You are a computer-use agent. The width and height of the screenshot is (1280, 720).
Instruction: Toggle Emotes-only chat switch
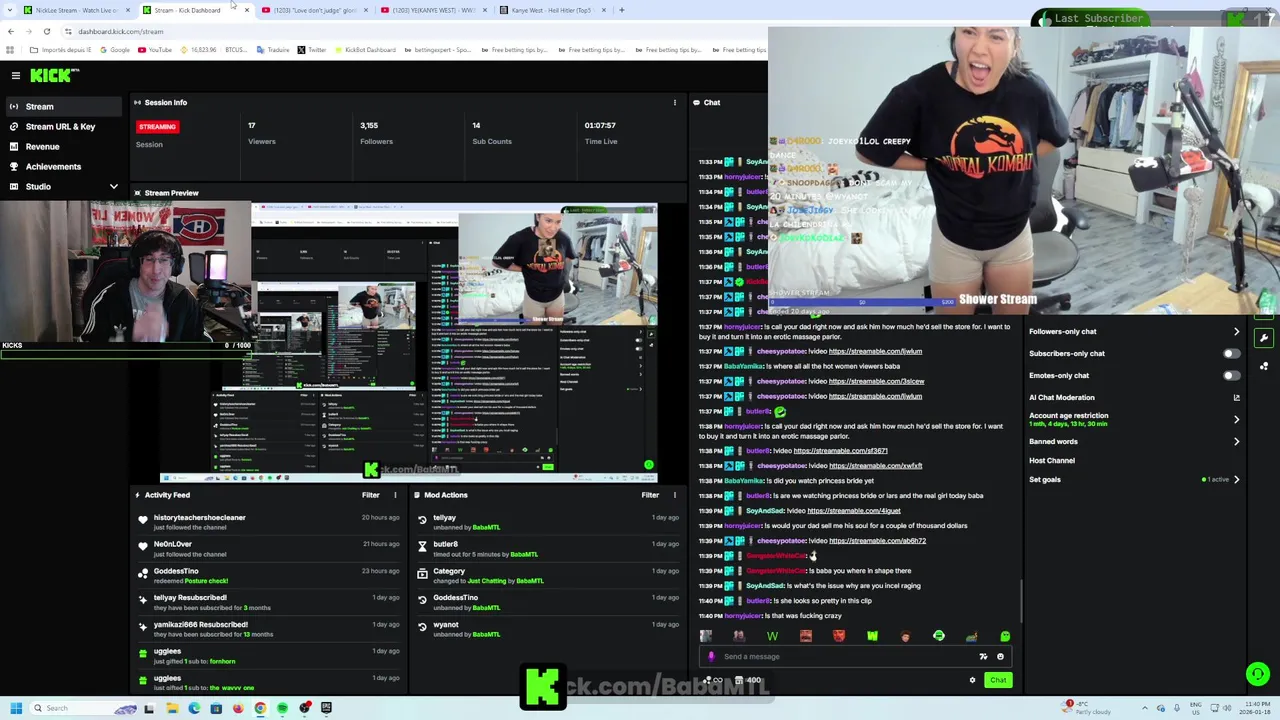coord(1231,375)
